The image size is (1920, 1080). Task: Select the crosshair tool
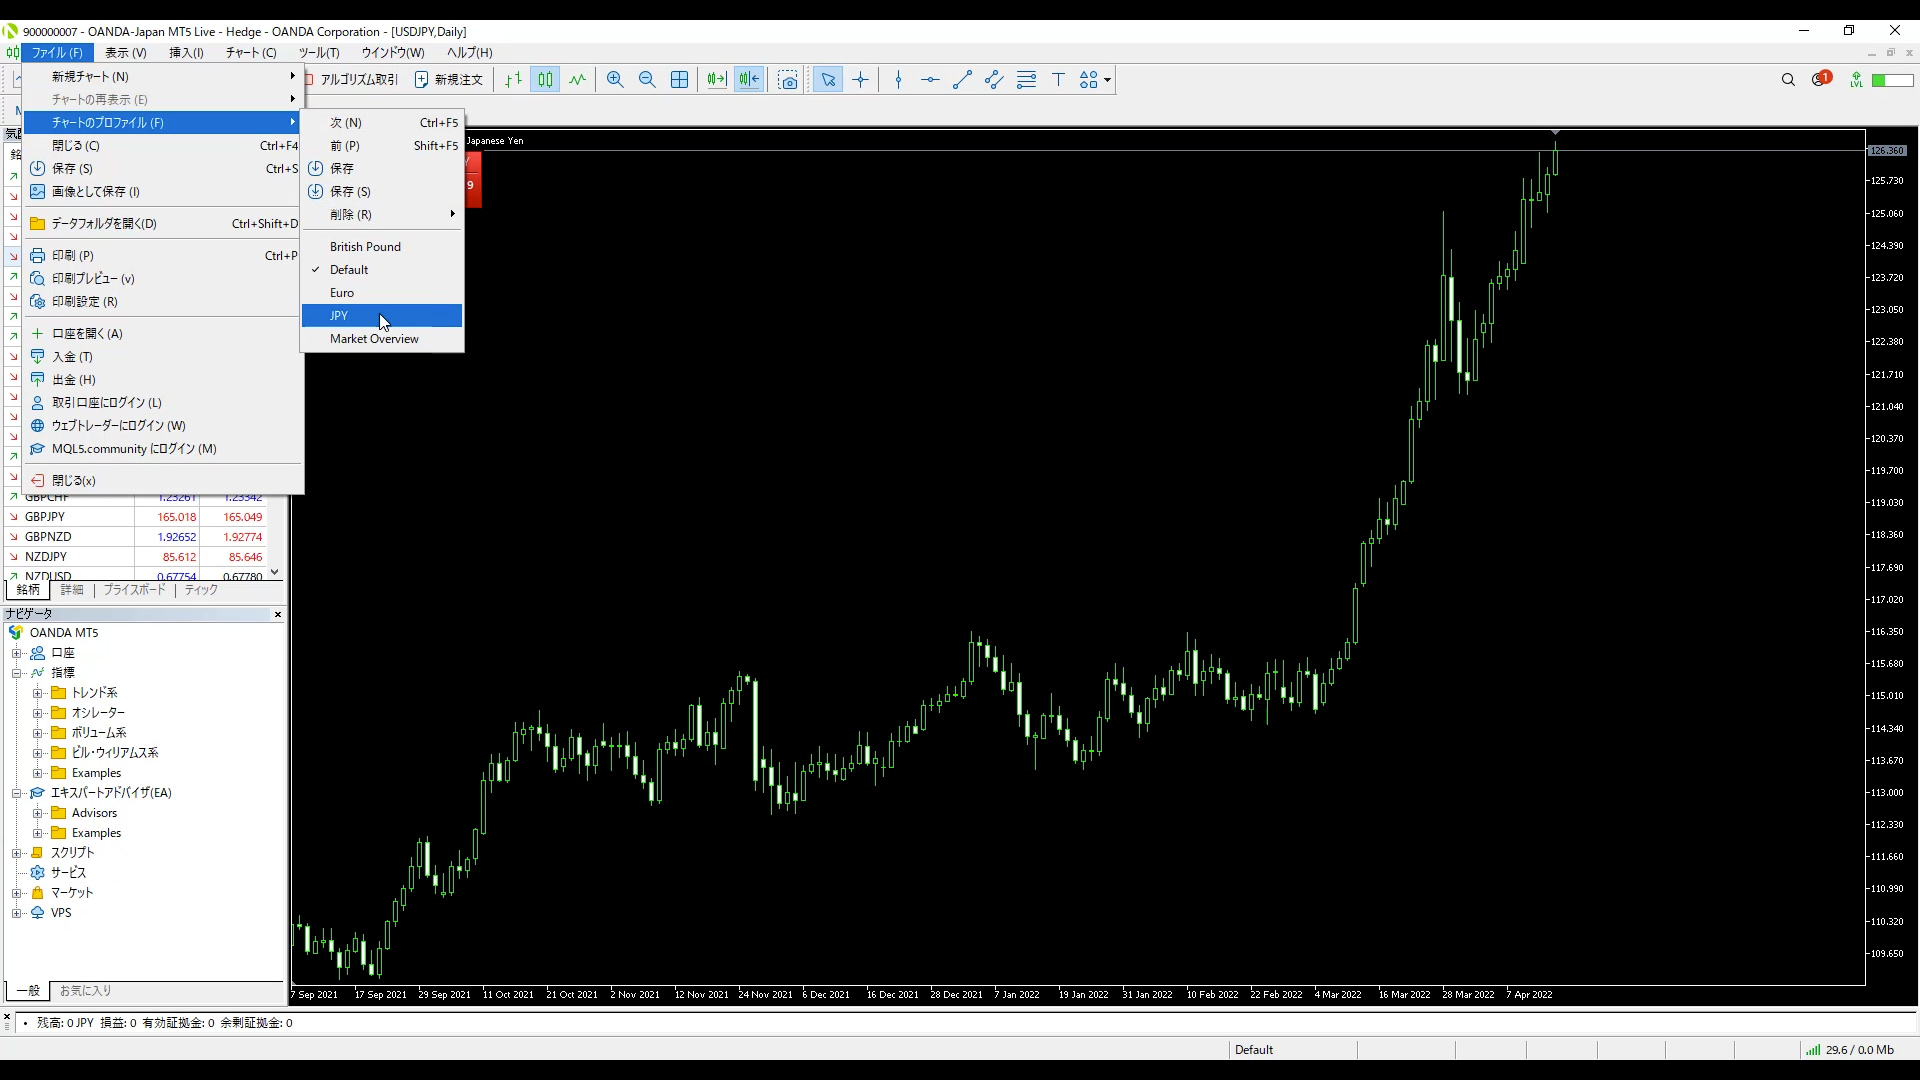(860, 80)
